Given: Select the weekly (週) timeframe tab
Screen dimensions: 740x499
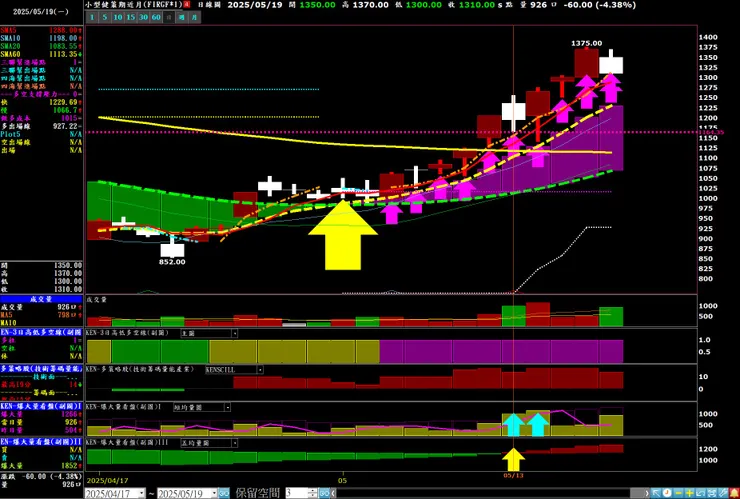Looking at the screenshot, I should click(x=182, y=17).
